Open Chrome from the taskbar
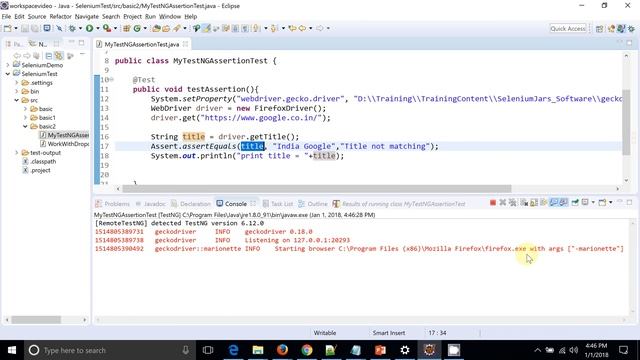640x360 pixels. 307,350
